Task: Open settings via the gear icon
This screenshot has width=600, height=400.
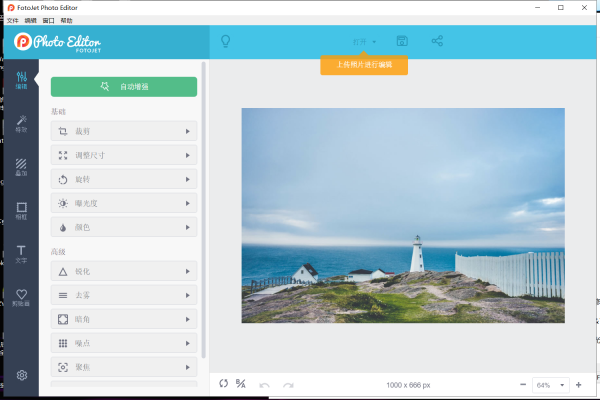Action: (22, 375)
